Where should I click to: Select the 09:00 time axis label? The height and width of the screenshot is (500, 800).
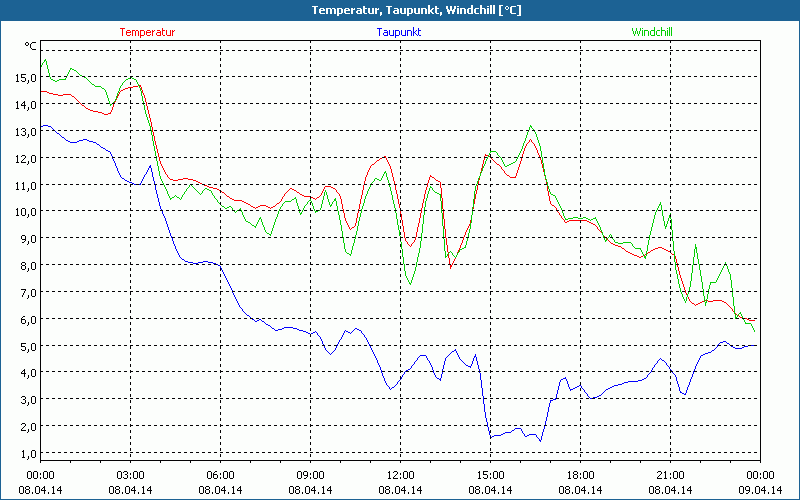[x=311, y=475]
